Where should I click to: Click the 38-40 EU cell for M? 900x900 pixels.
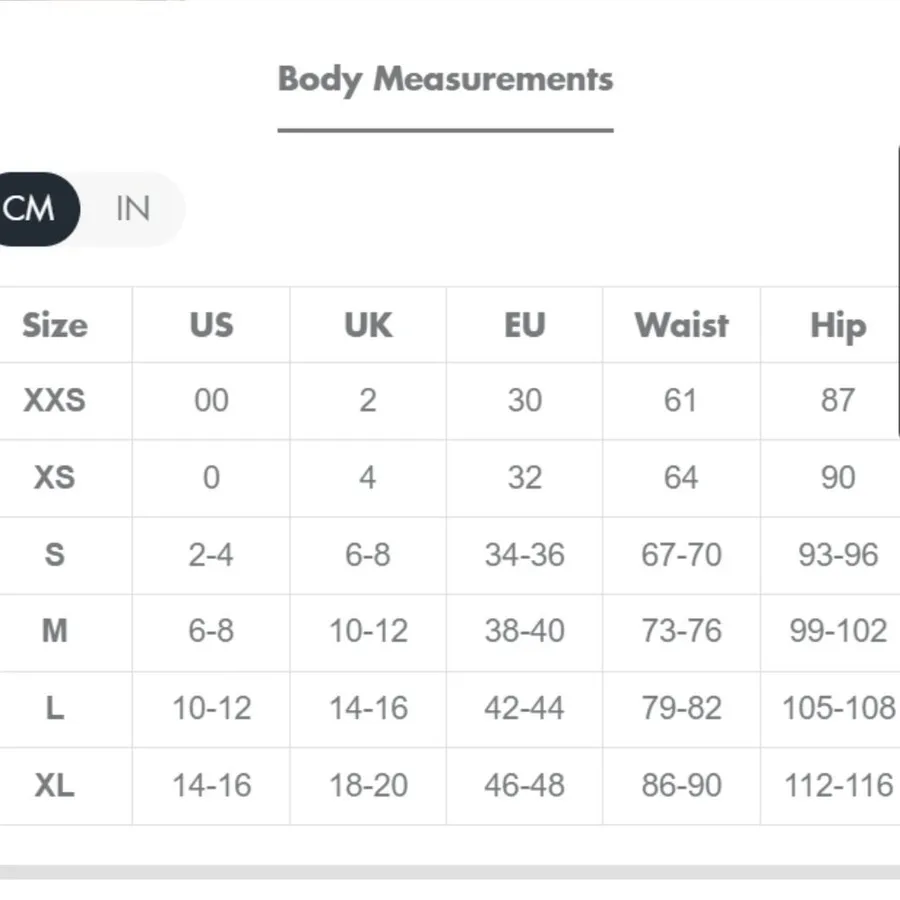525,631
